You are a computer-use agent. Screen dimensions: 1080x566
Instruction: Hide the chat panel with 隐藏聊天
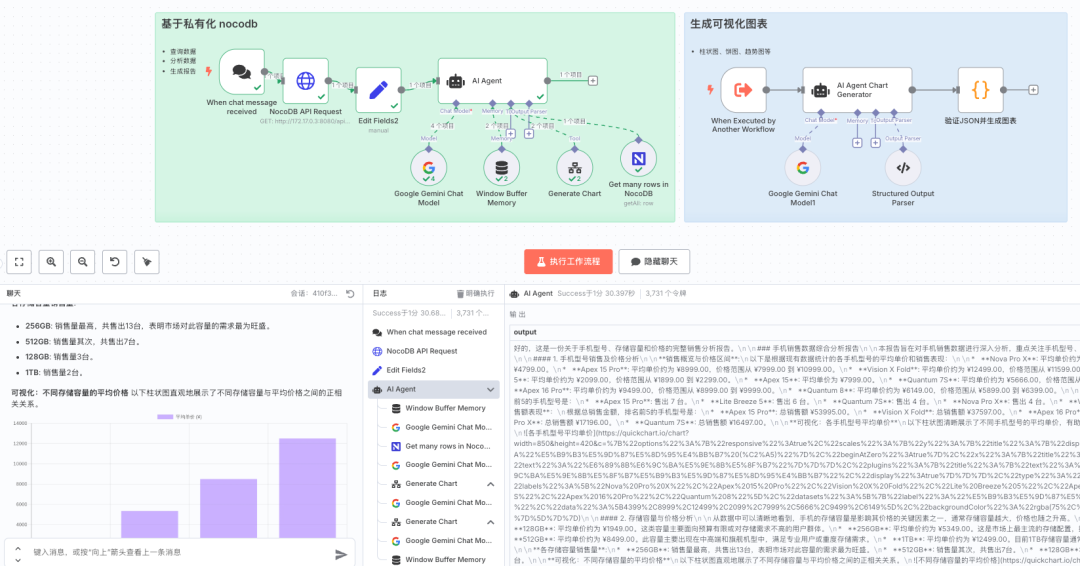(654, 262)
